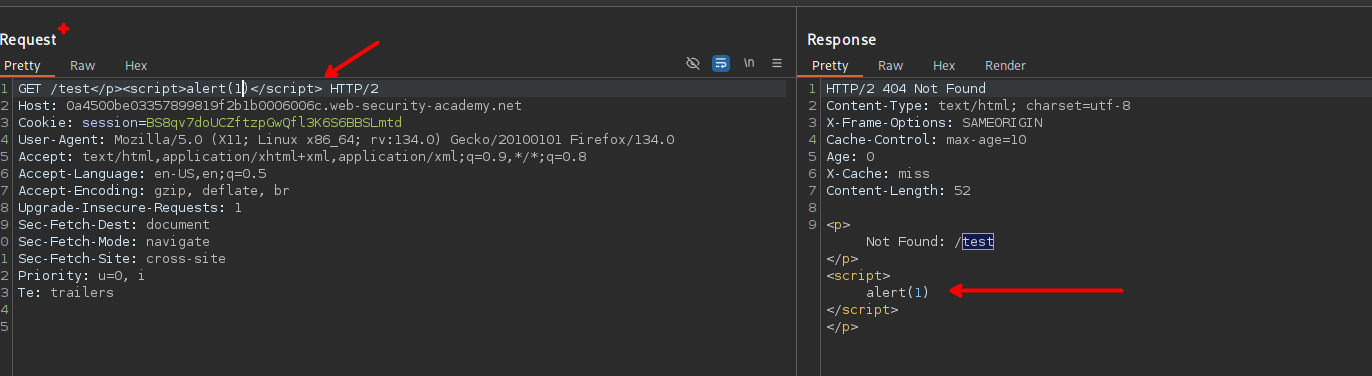Click the Host header line
Image resolution: width=1372 pixels, height=376 pixels.
(270, 106)
